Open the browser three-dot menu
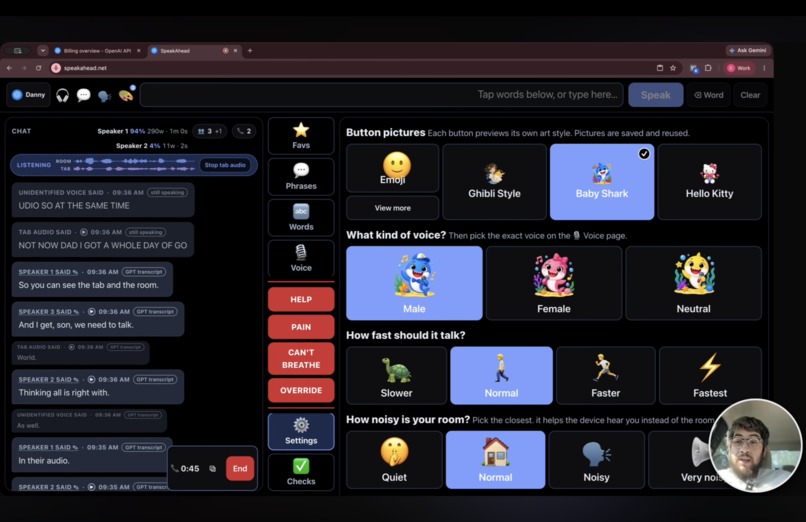 tap(764, 68)
